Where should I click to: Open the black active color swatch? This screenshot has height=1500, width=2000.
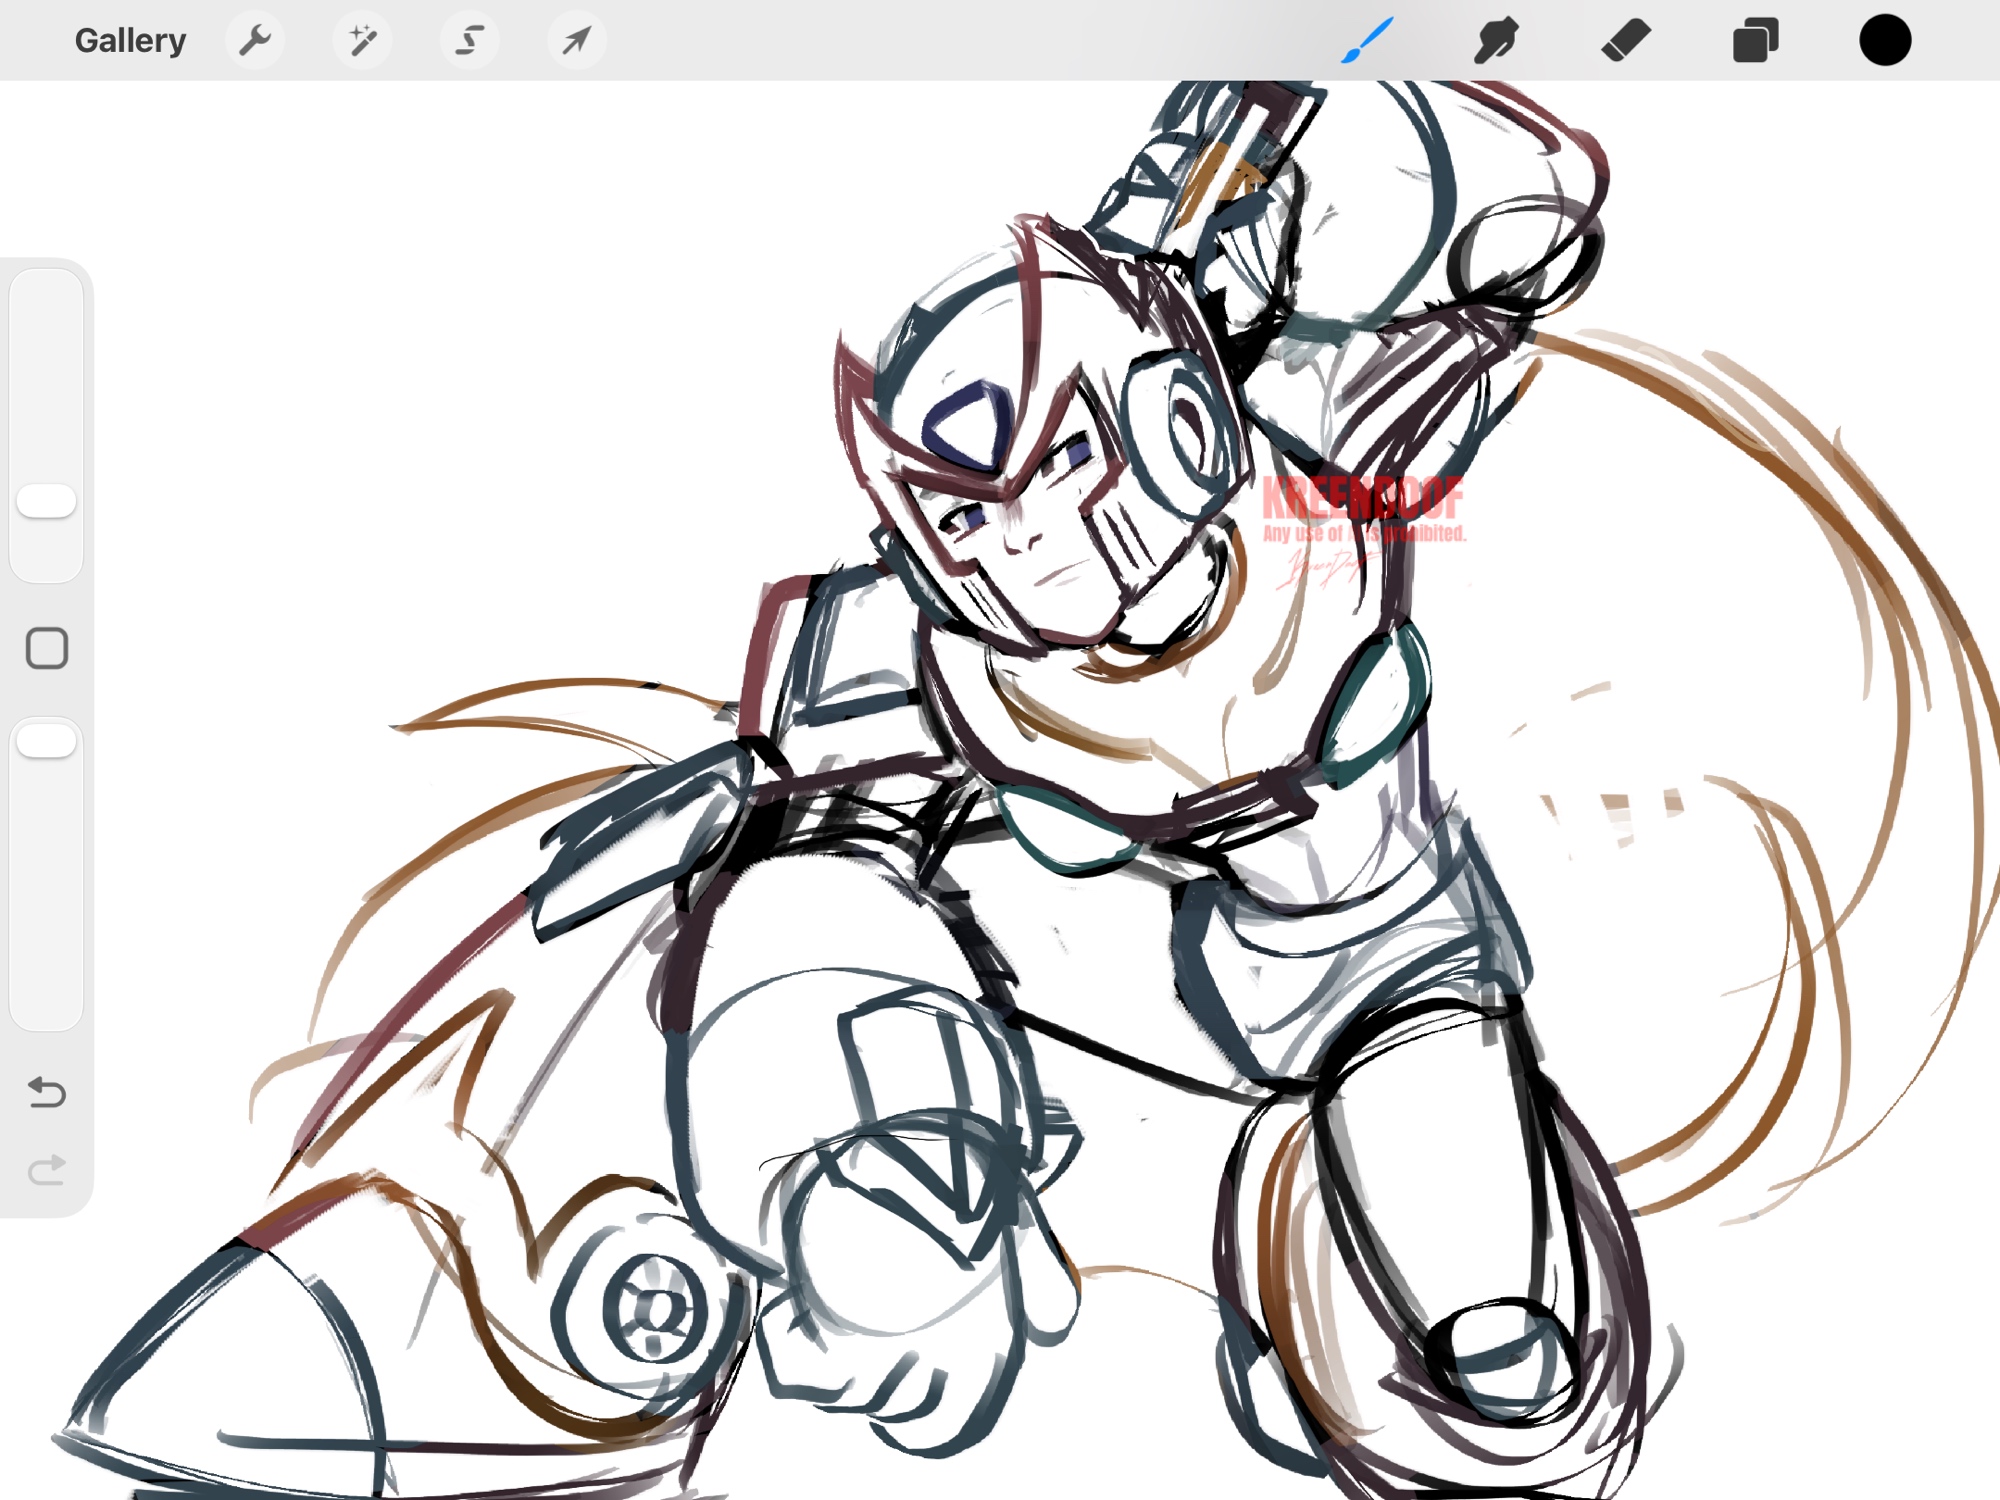1884,41
